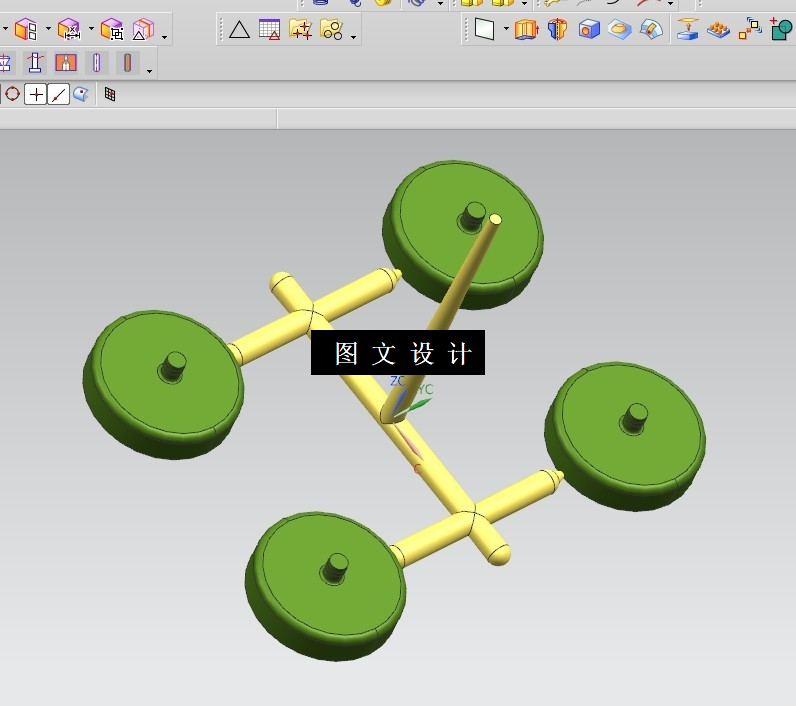Expand options arrow after orange channel icon
This screenshot has width=796, height=706.
[149, 71]
